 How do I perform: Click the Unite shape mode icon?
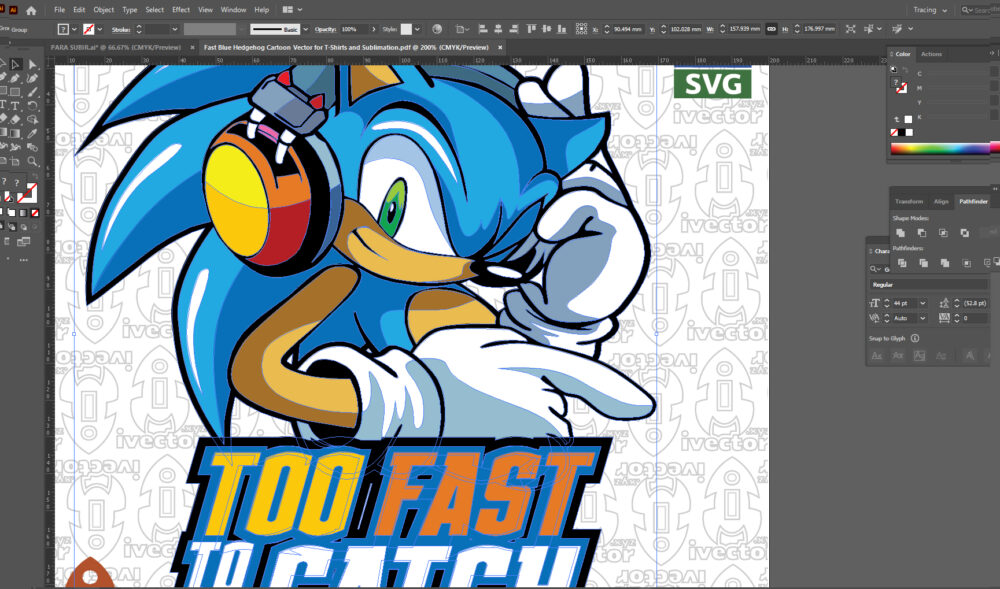[x=901, y=233]
